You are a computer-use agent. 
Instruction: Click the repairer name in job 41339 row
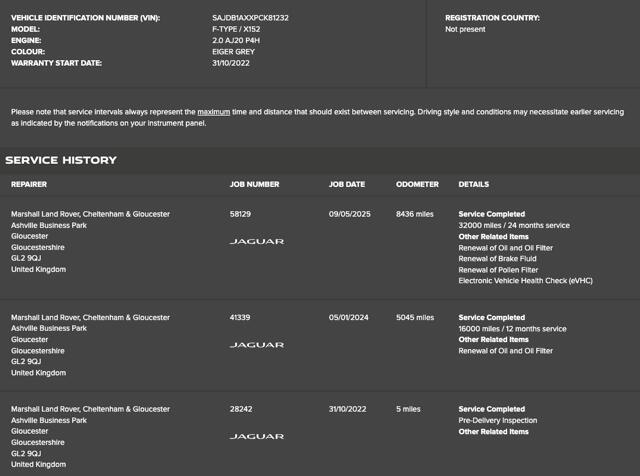point(90,318)
